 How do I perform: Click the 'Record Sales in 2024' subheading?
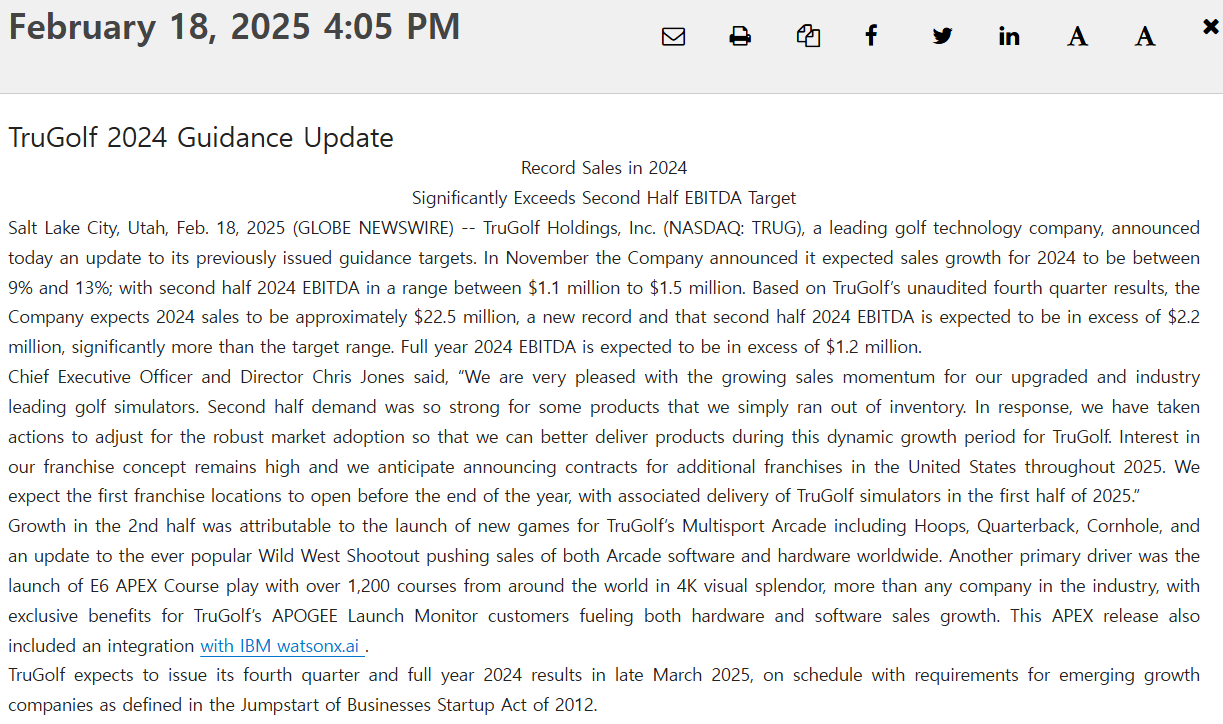coord(604,168)
